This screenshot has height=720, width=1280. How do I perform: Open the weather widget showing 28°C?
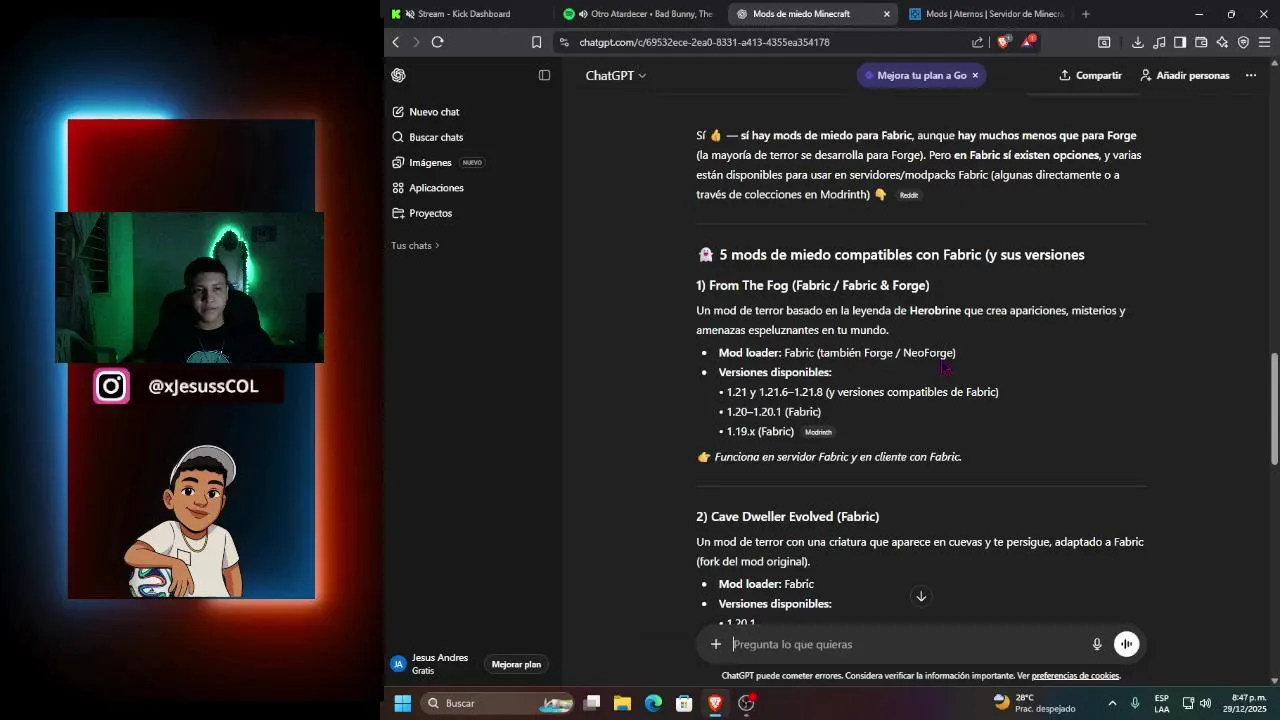point(1035,703)
